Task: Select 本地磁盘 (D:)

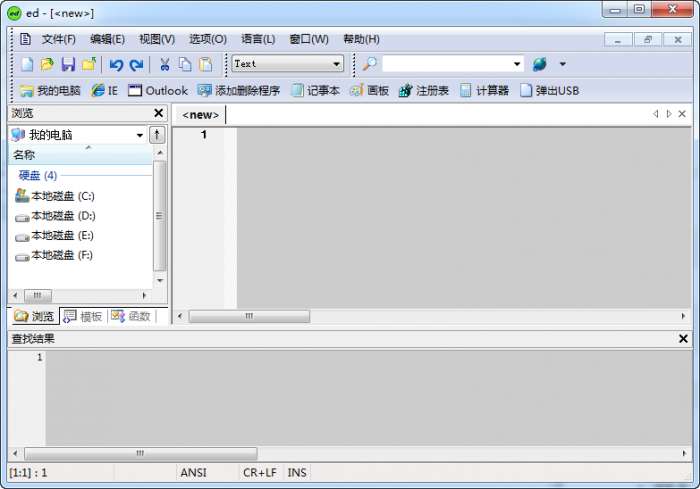Action: click(x=55, y=216)
